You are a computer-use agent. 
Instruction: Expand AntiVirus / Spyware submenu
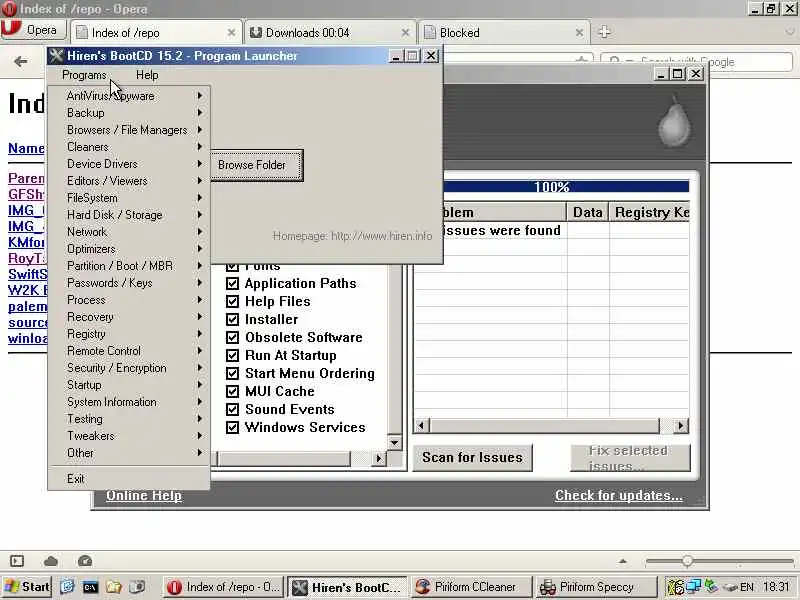[x=129, y=96]
